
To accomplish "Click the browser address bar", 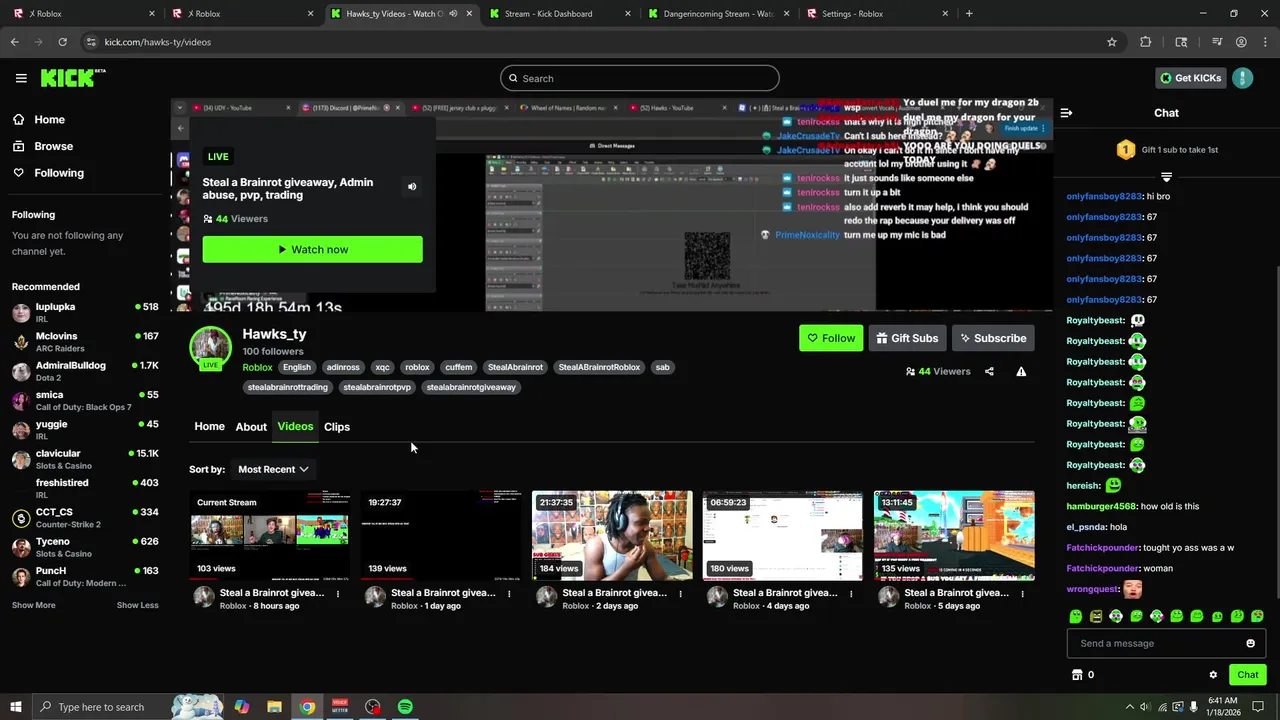I will click(590, 42).
